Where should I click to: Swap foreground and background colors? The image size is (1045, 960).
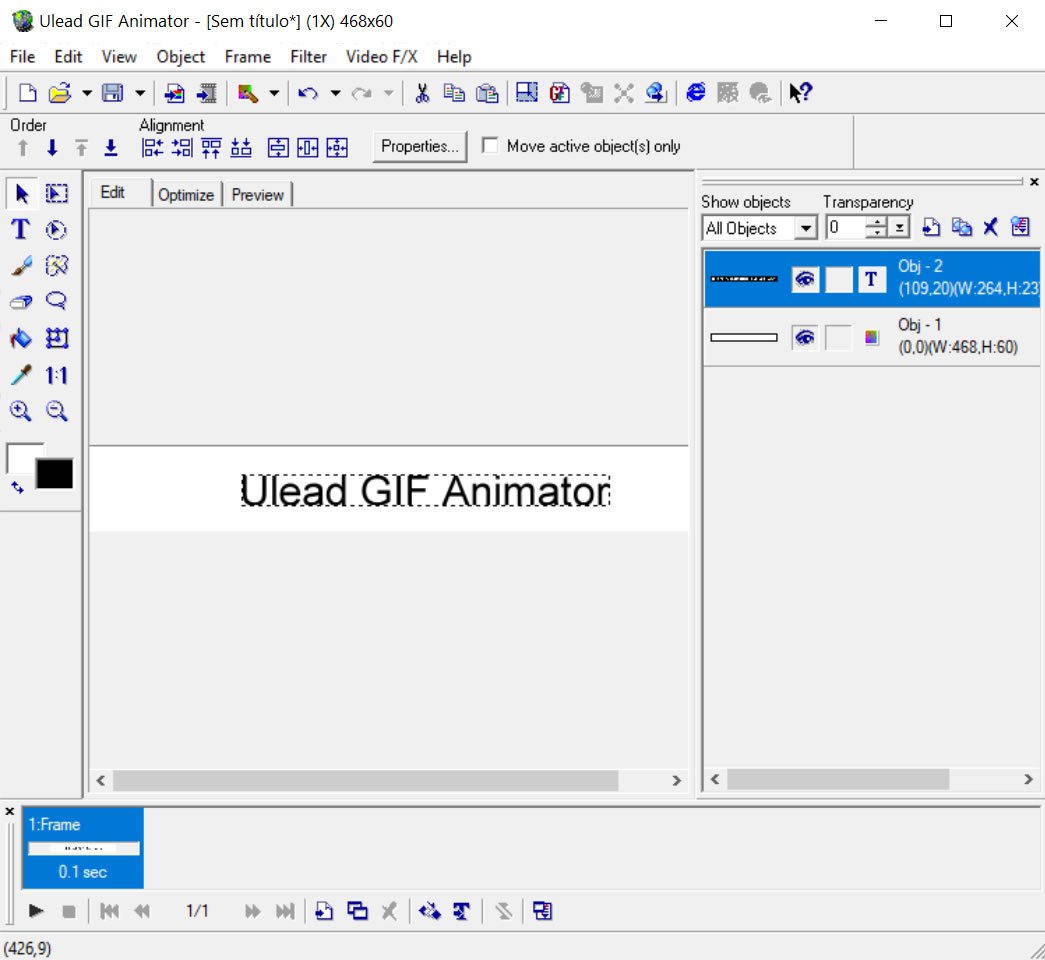point(17,488)
